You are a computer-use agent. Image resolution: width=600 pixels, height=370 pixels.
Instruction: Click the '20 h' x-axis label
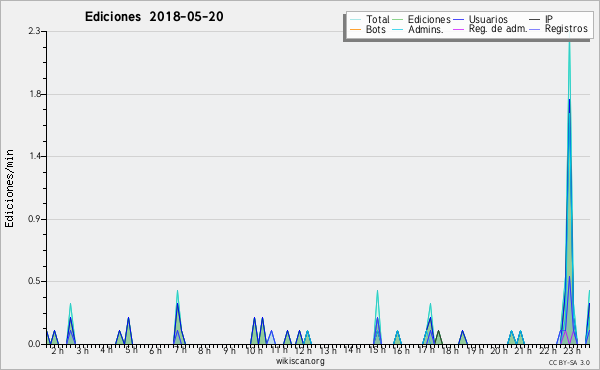click(499, 351)
